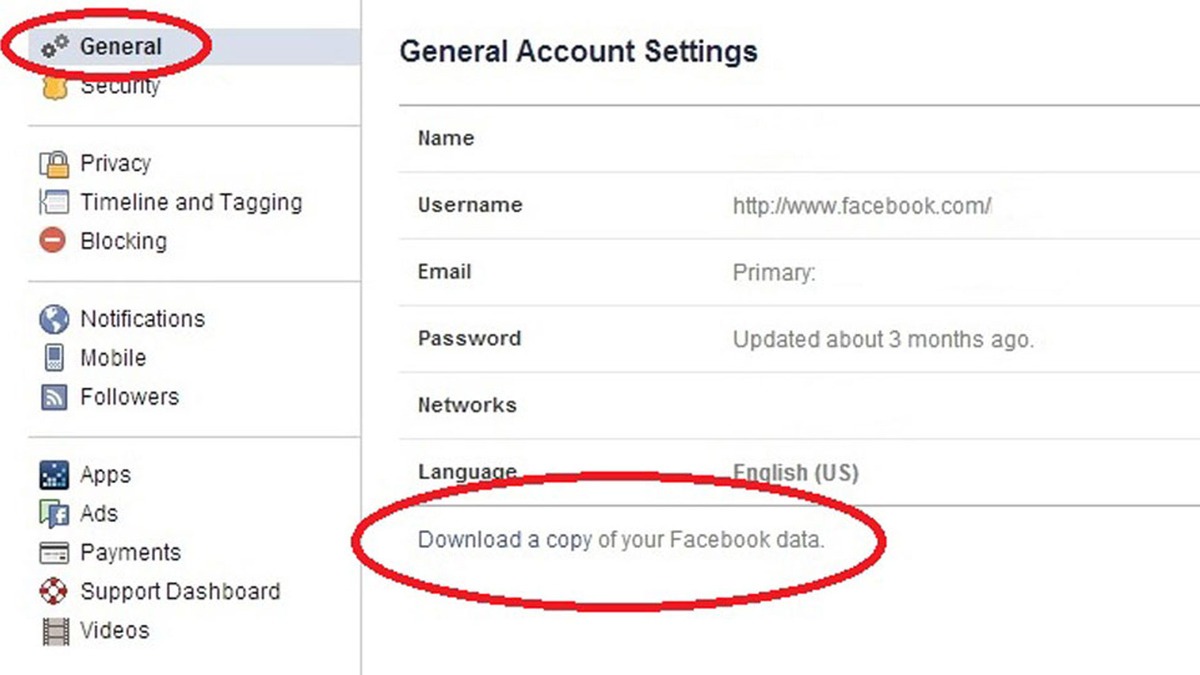The height and width of the screenshot is (675, 1200).
Task: Click the Timeline and Tagging icon
Action: 54,202
